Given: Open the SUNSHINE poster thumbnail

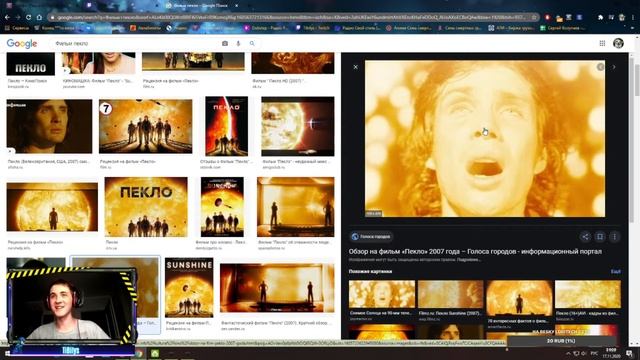Looking at the screenshot, I should point(189,287).
